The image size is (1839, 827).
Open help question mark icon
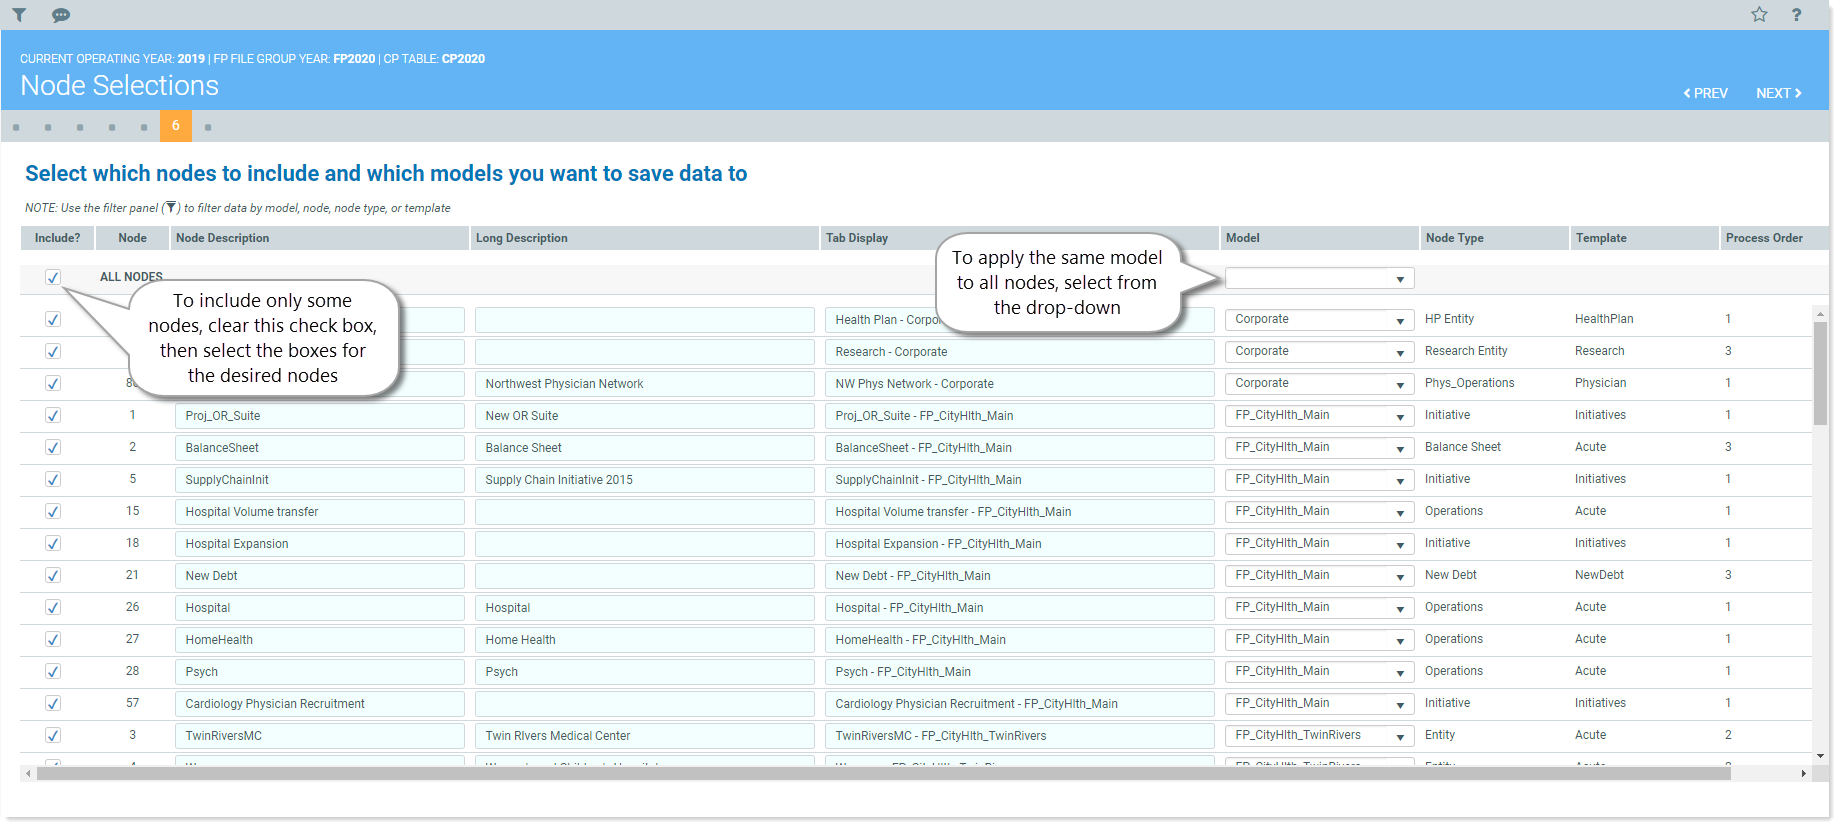click(1796, 15)
